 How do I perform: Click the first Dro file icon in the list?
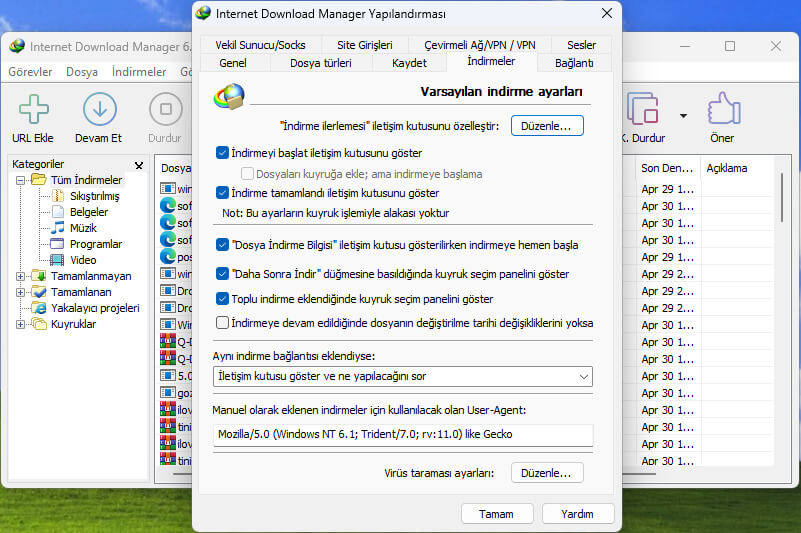(x=168, y=291)
